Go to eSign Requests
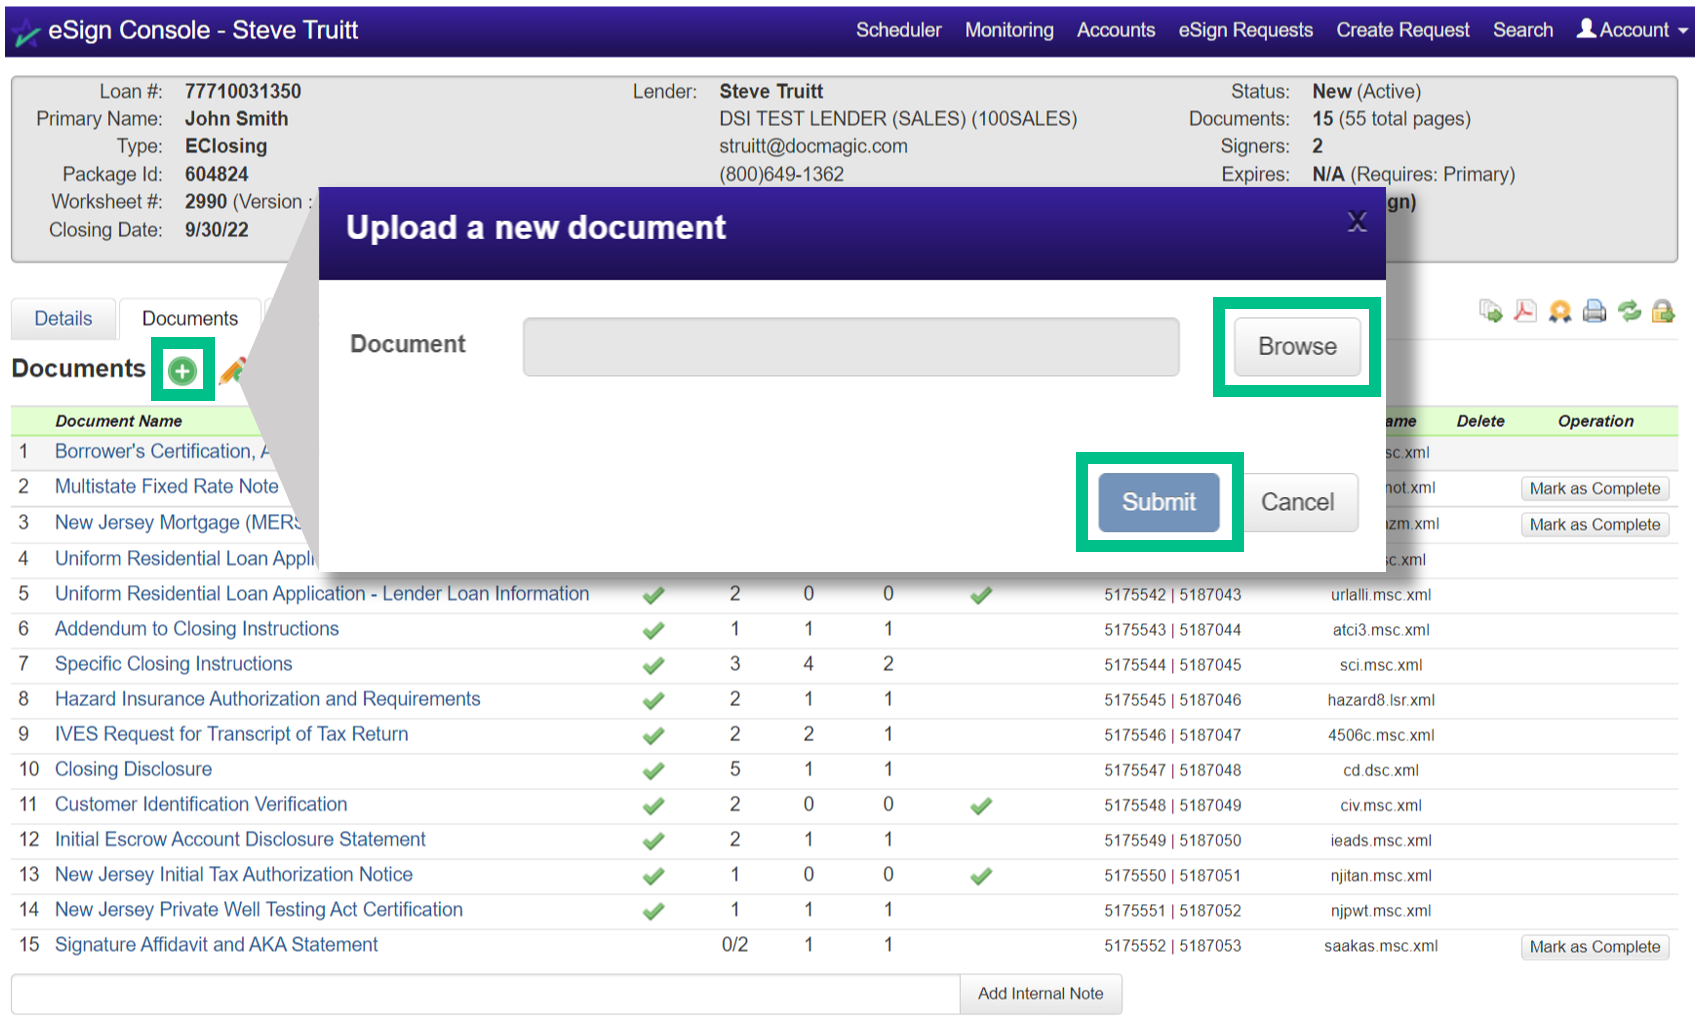 [x=1245, y=30]
